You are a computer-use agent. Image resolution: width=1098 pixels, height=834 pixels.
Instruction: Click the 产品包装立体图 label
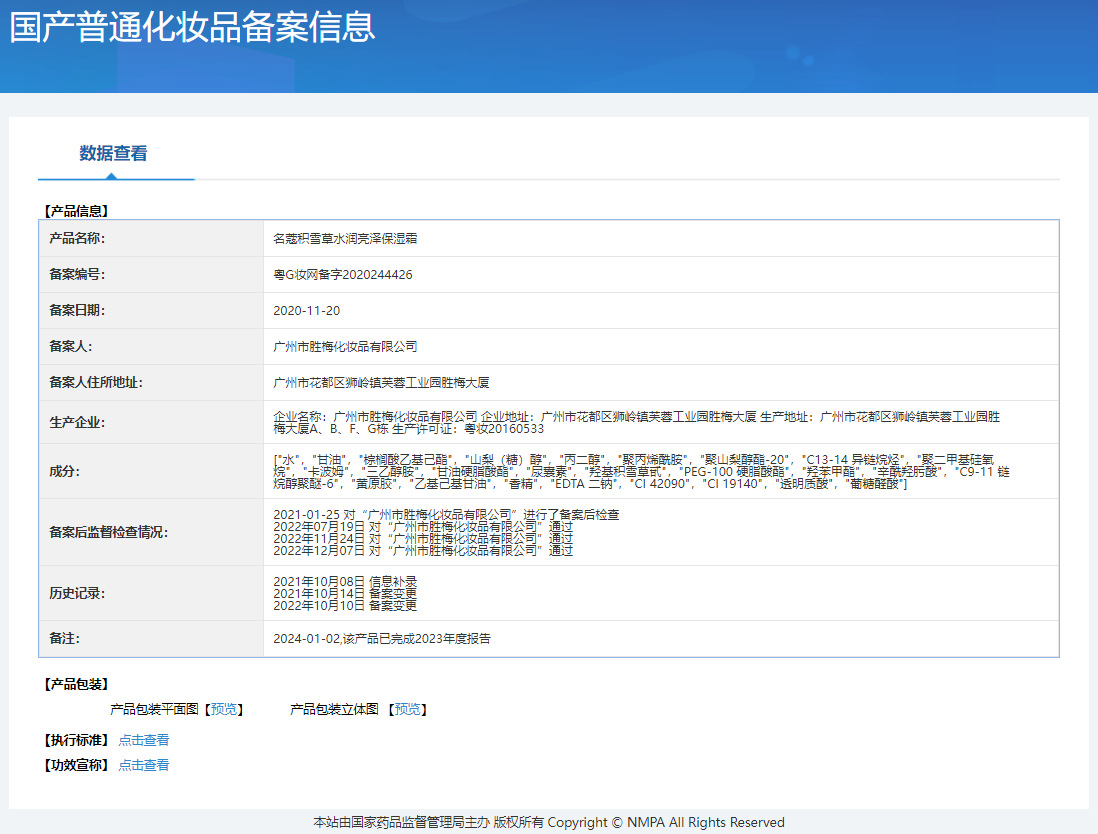[x=334, y=709]
